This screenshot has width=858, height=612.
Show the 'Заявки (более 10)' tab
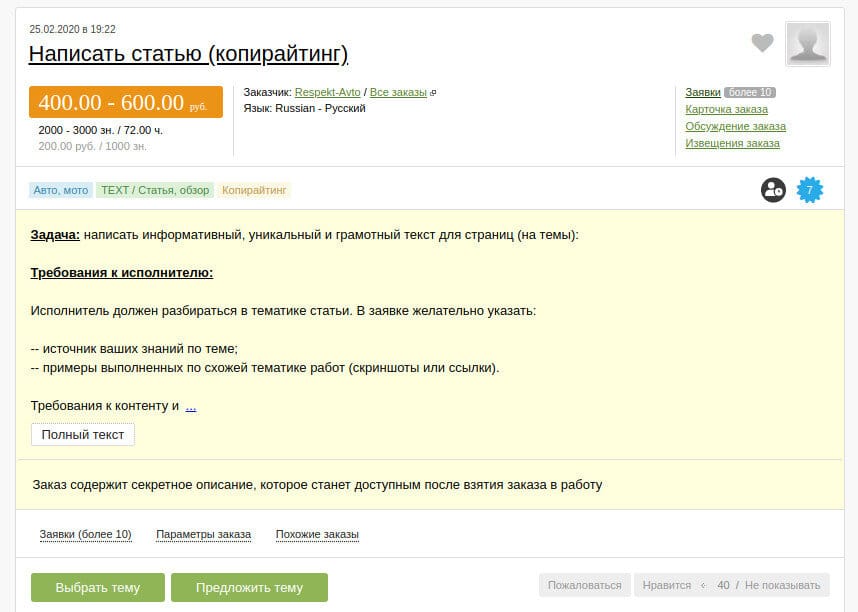pyautogui.click(x=85, y=534)
